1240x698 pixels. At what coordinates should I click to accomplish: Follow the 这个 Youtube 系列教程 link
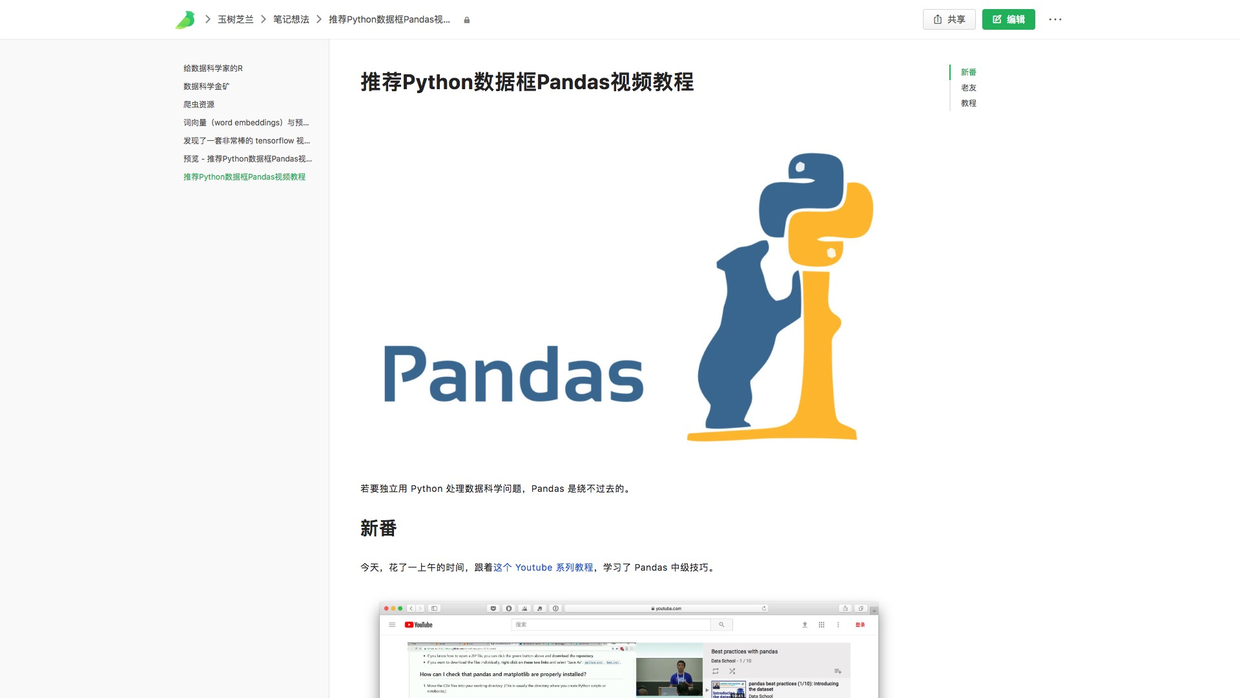click(543, 568)
